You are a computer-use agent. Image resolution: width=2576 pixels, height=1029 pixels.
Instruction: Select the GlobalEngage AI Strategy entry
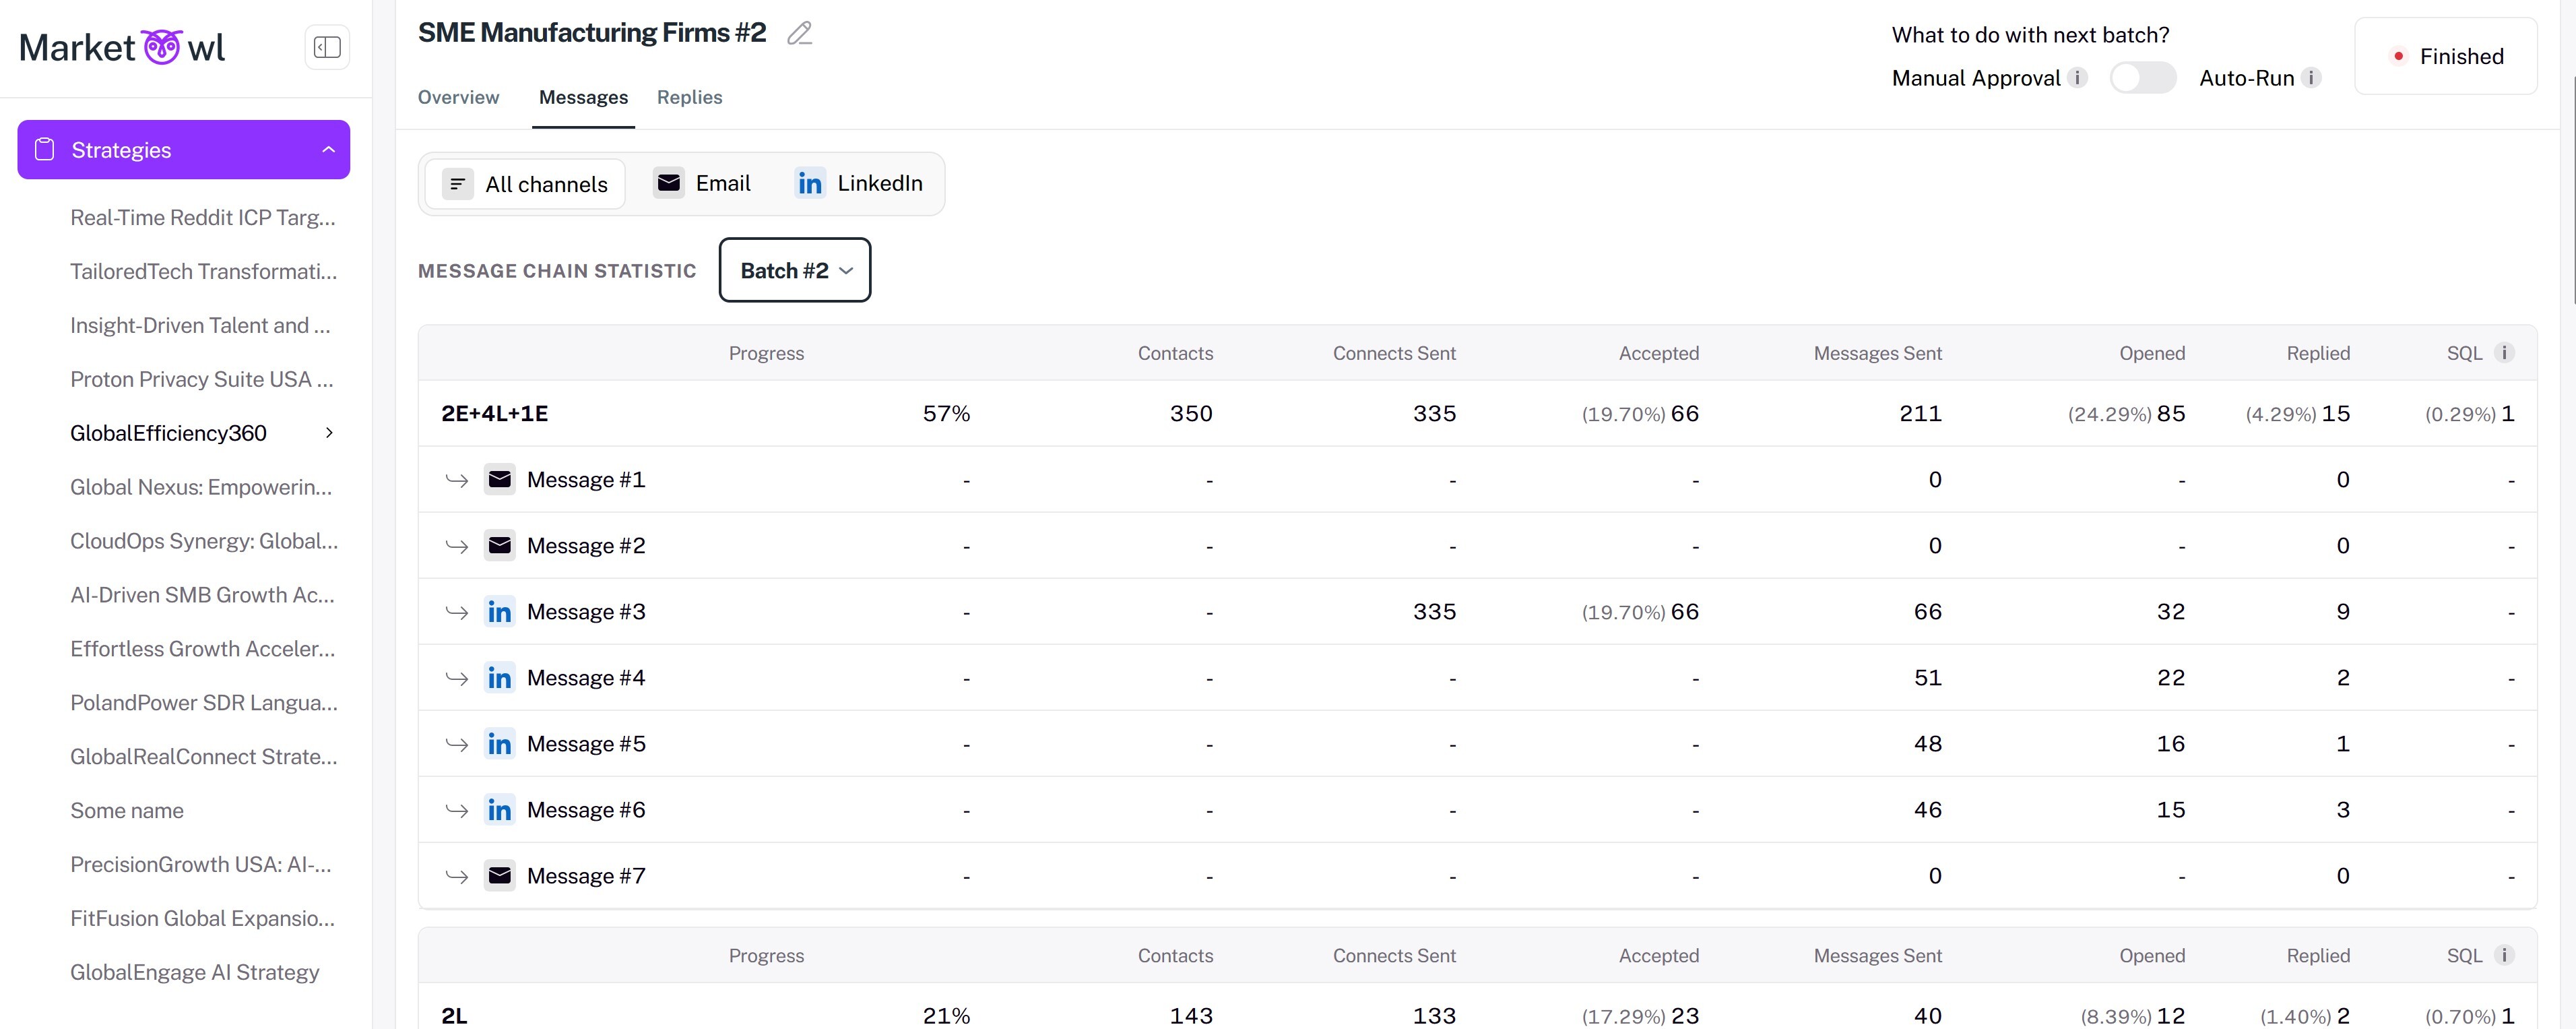coord(194,971)
